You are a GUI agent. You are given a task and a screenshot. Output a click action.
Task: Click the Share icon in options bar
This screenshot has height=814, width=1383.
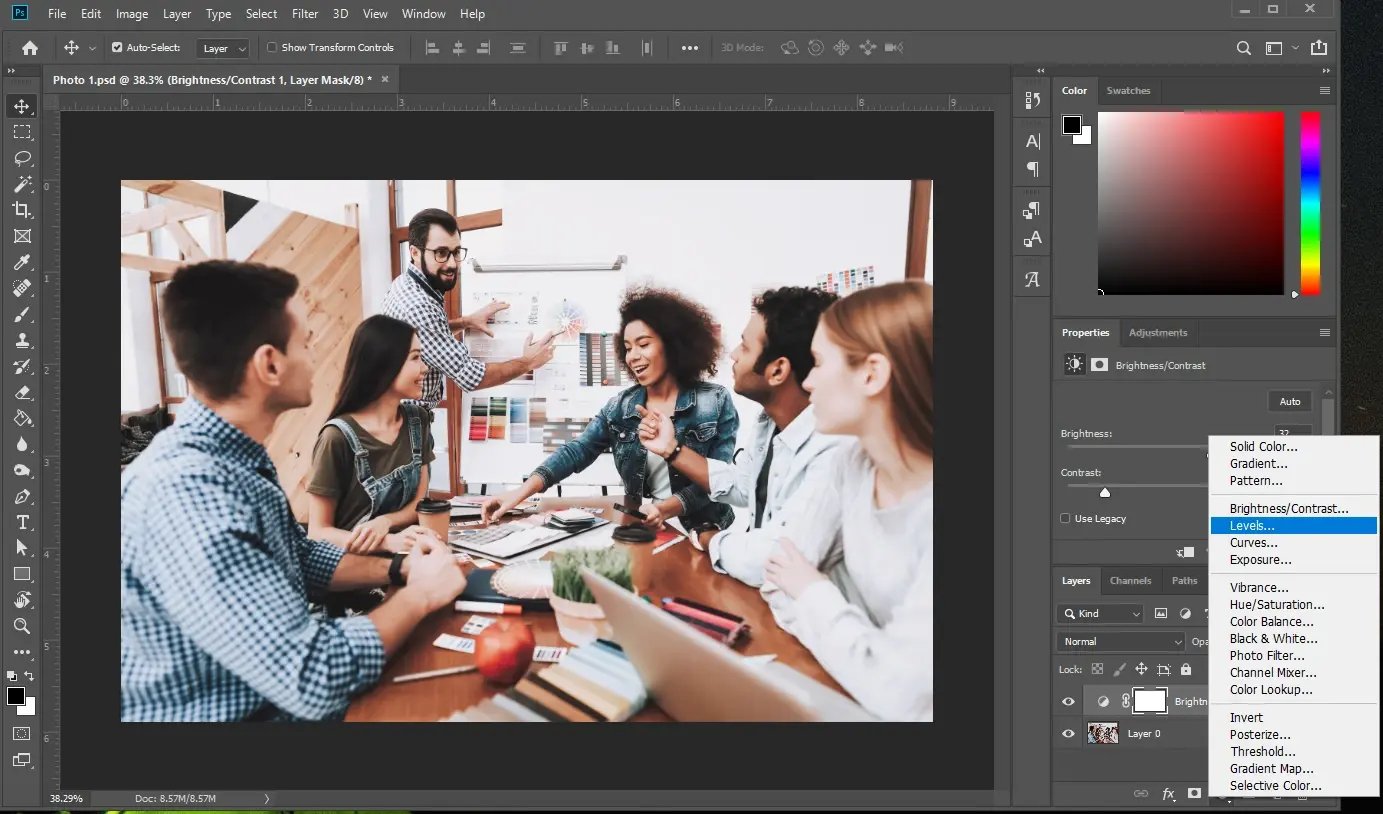1319,47
